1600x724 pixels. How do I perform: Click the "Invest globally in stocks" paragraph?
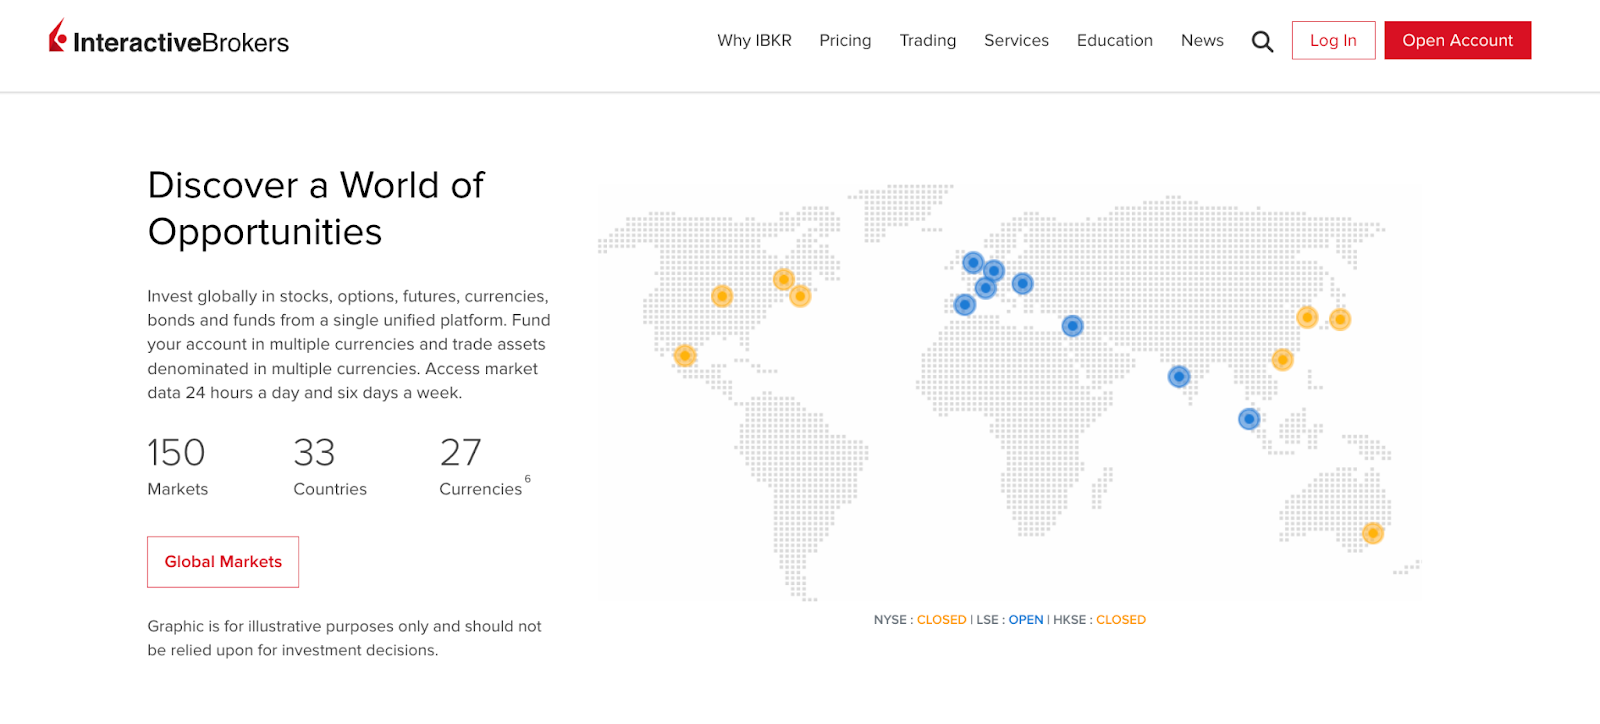[x=349, y=344]
